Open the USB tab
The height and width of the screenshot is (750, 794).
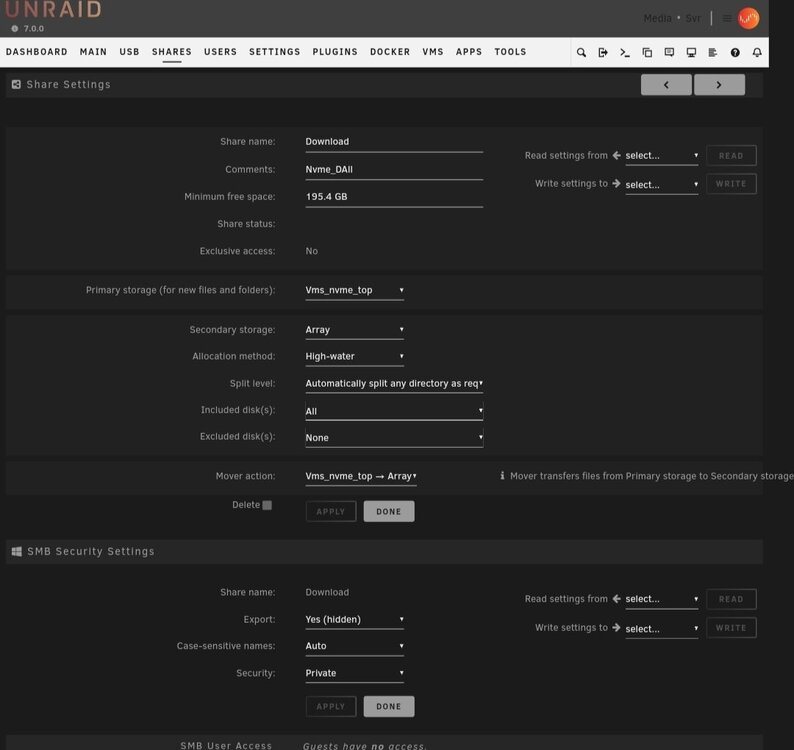[x=129, y=52]
